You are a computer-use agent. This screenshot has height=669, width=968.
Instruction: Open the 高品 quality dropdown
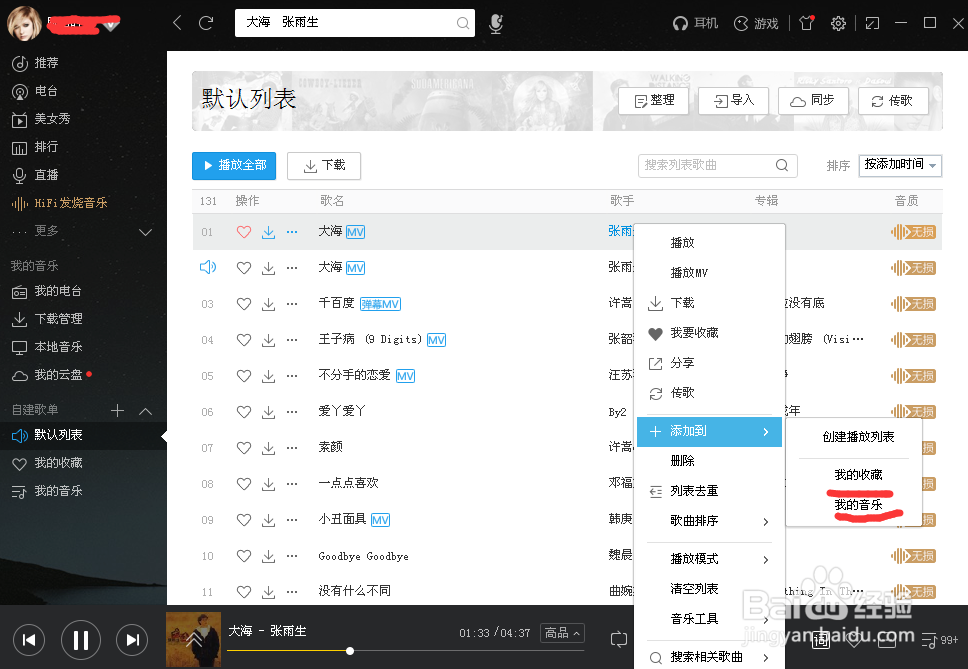(562, 633)
